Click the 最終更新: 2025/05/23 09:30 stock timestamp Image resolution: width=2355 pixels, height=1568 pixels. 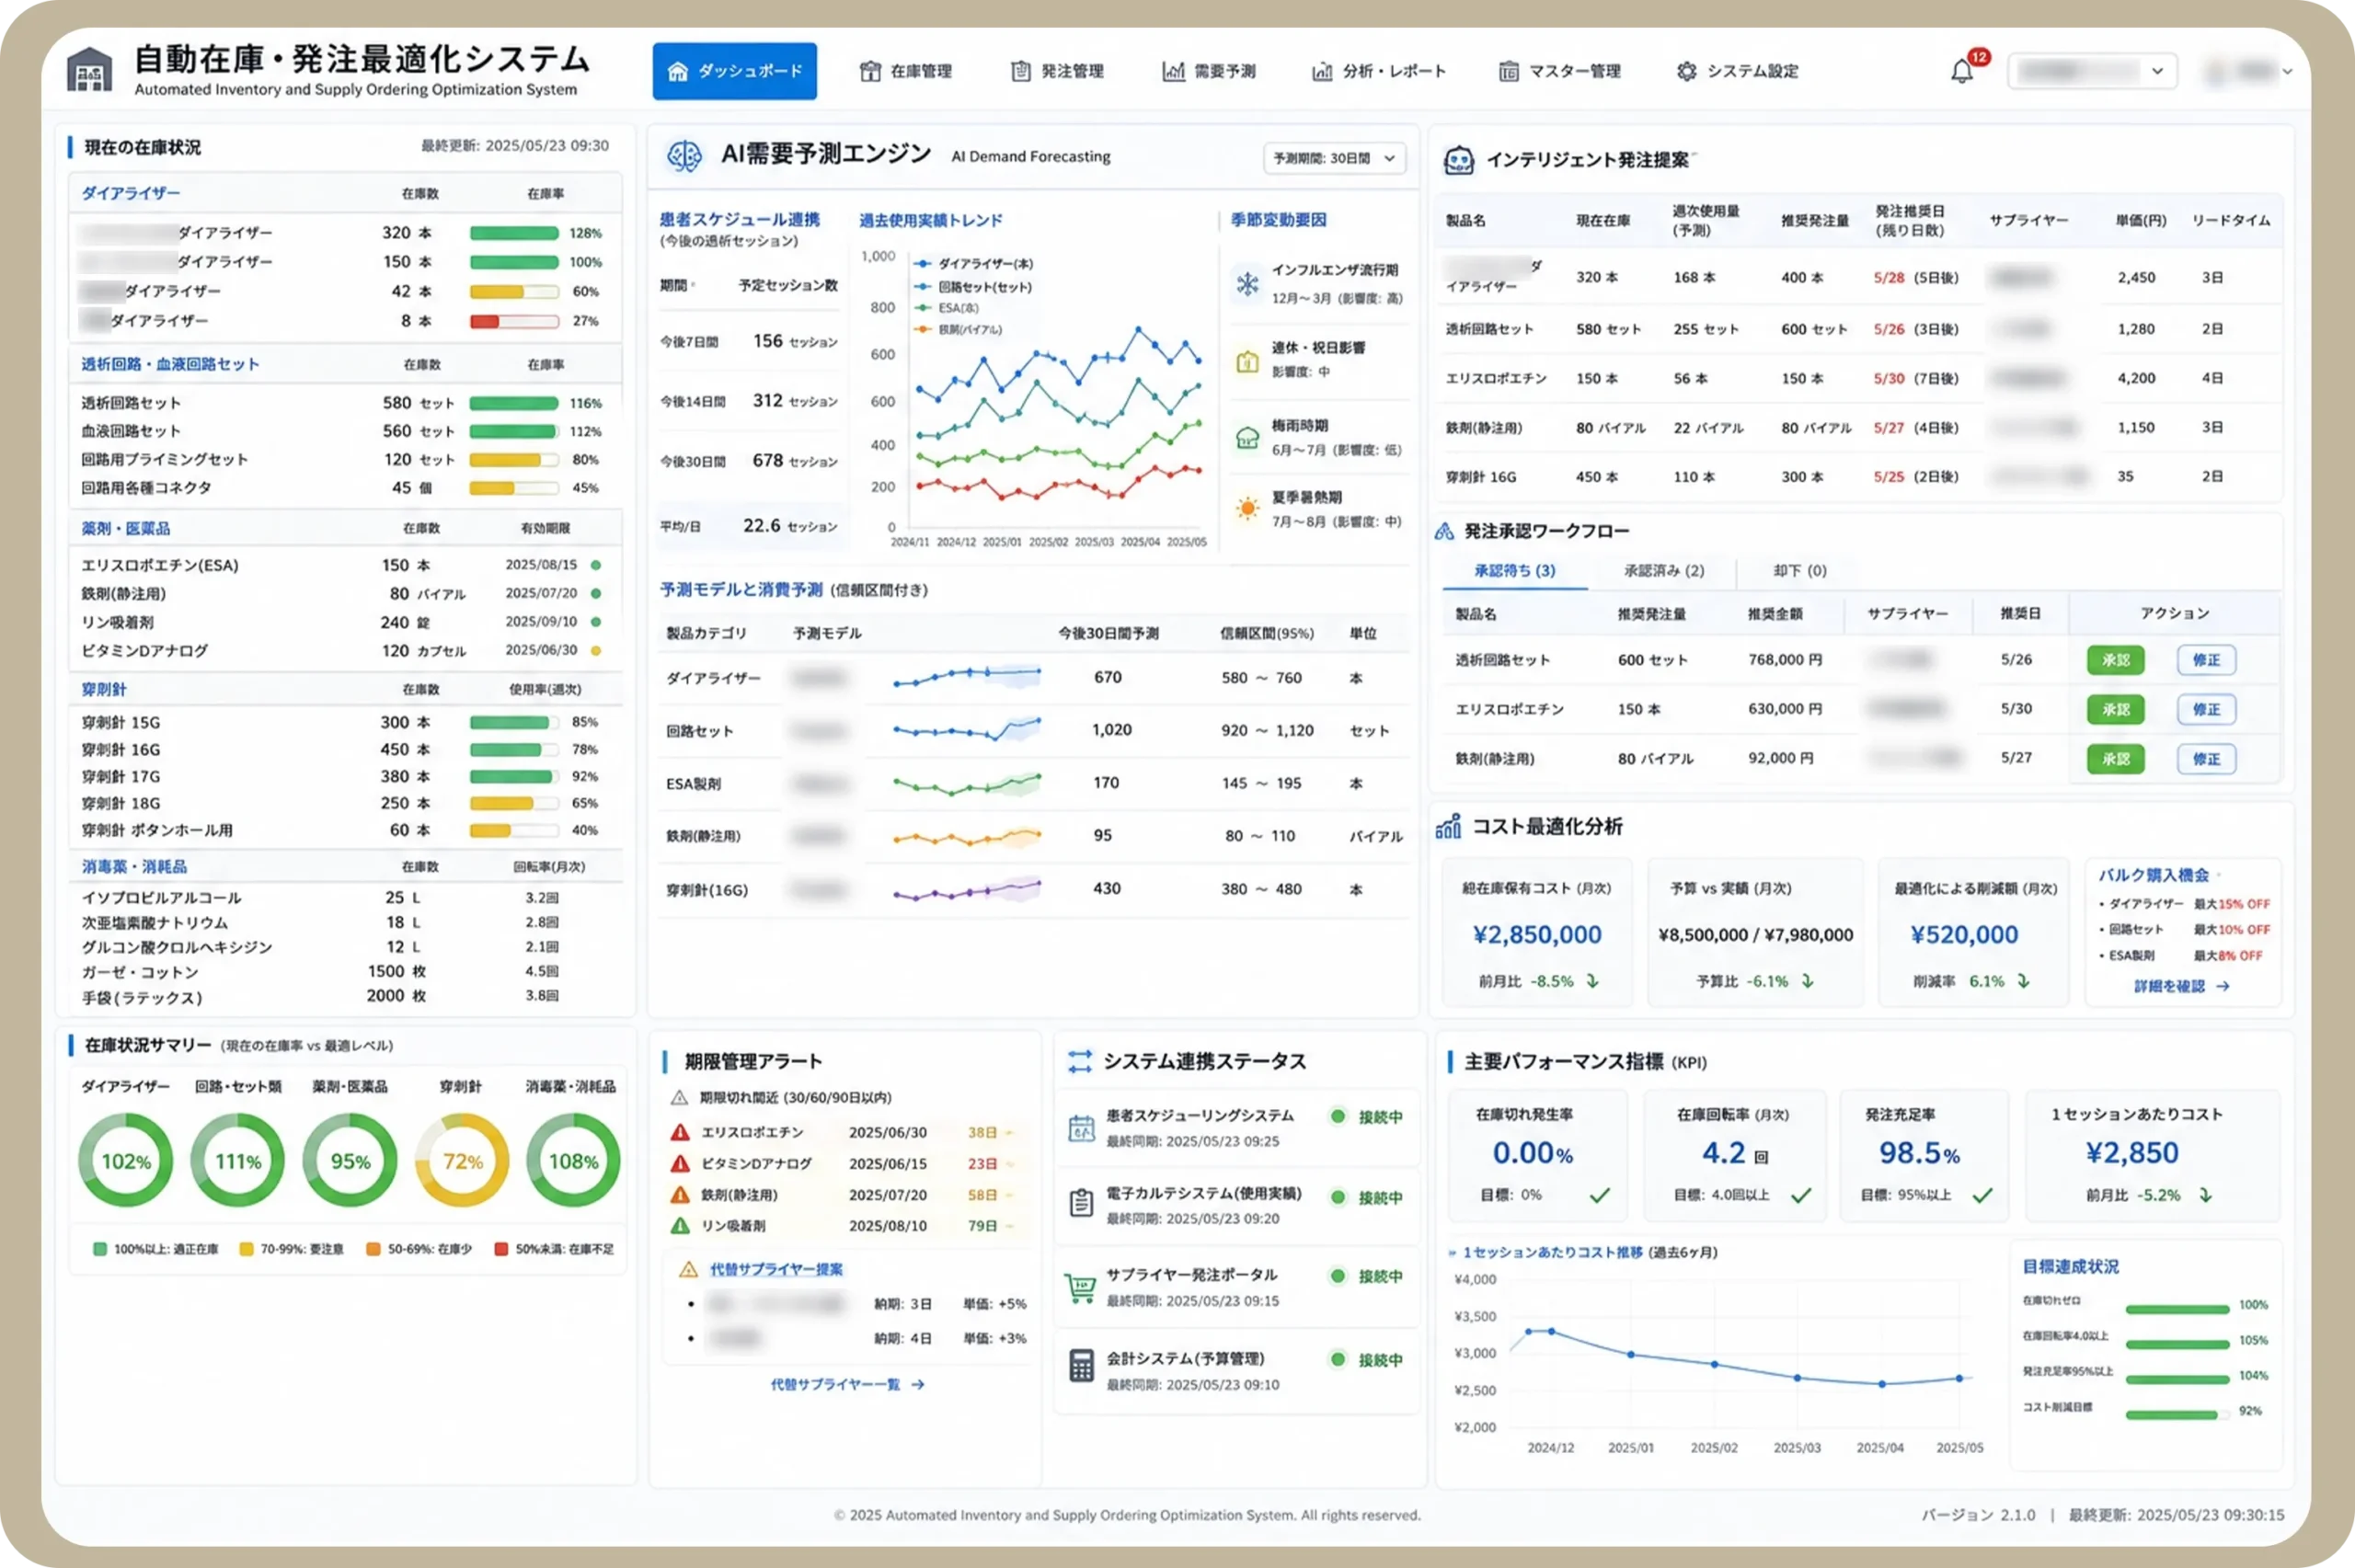(514, 146)
